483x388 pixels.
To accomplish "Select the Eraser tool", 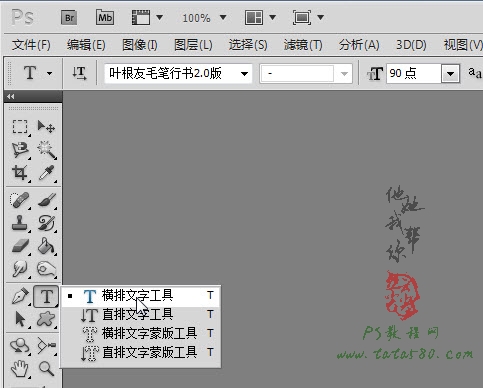I will pyautogui.click(x=20, y=246).
